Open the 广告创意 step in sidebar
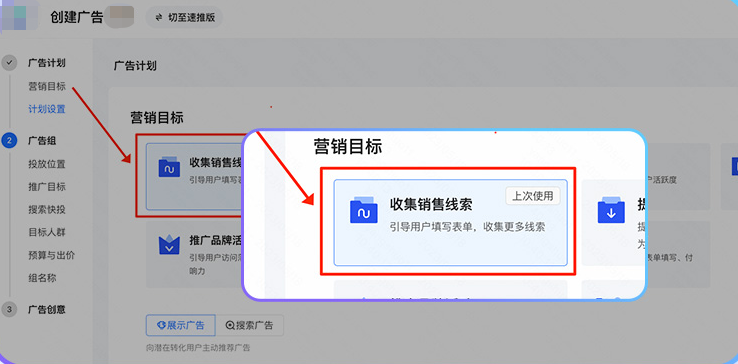Viewport: 738px width, 364px height. (x=47, y=309)
